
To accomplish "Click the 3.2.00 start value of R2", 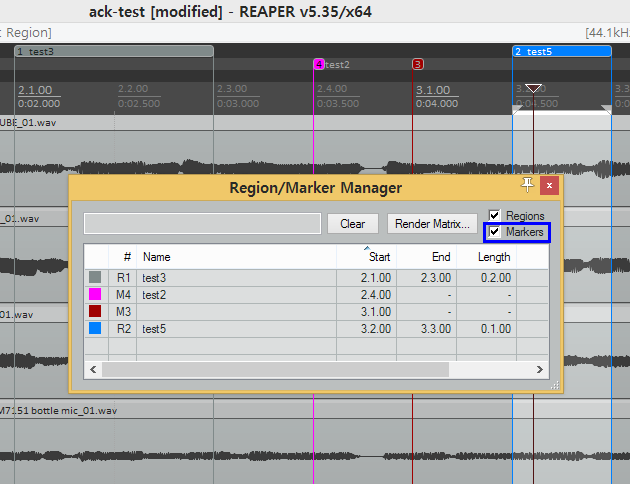I will (x=376, y=329).
